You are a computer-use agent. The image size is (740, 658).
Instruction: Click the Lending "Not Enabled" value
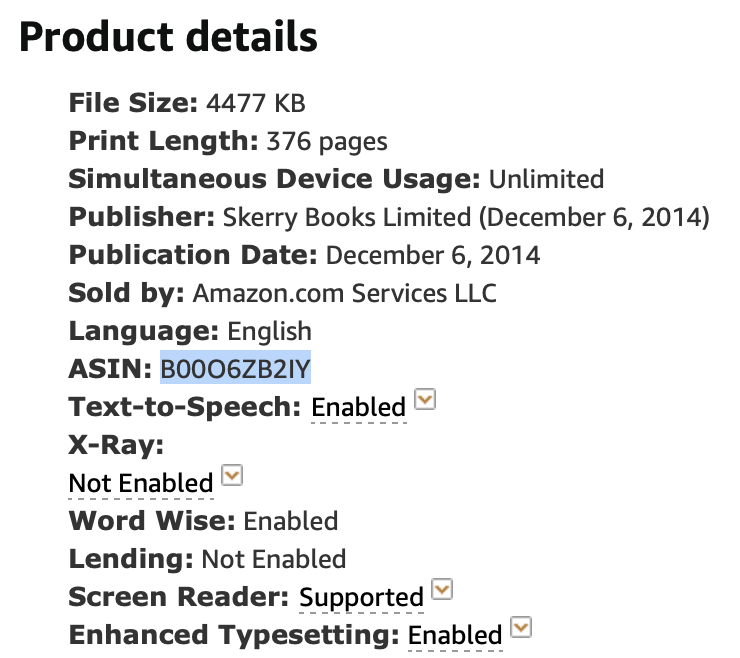tap(273, 559)
